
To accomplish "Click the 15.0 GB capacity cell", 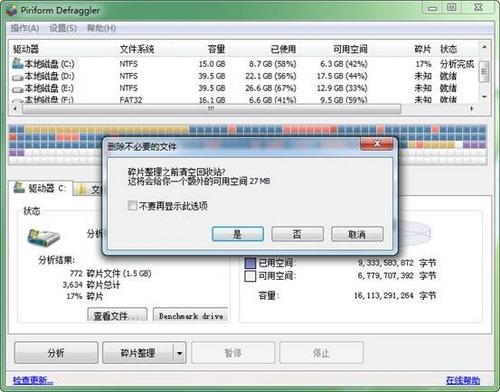I will point(212,64).
